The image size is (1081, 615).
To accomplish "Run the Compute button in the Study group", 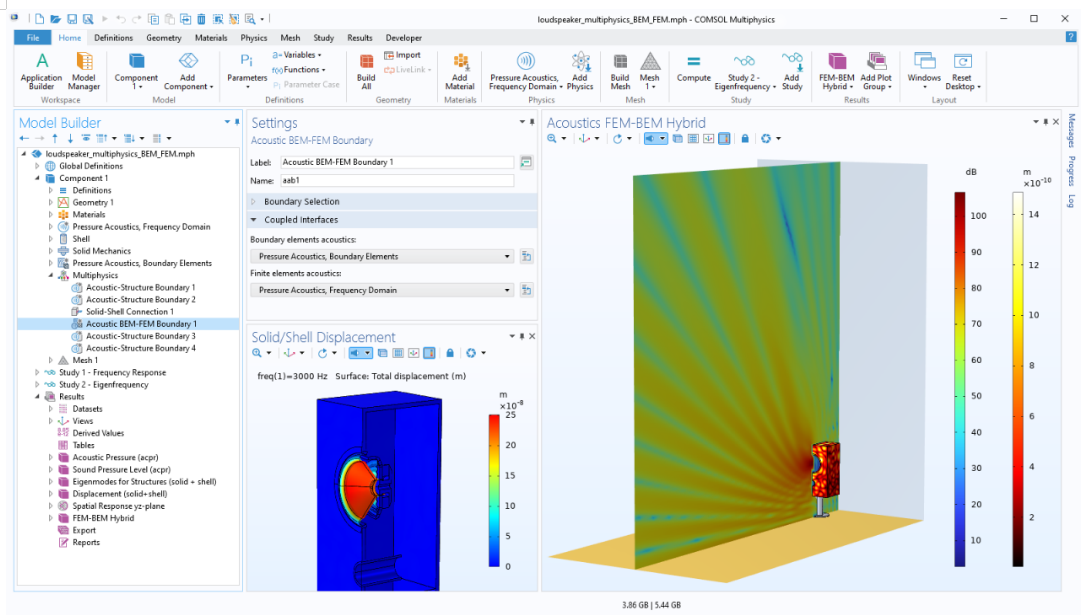I will pyautogui.click(x=694, y=68).
